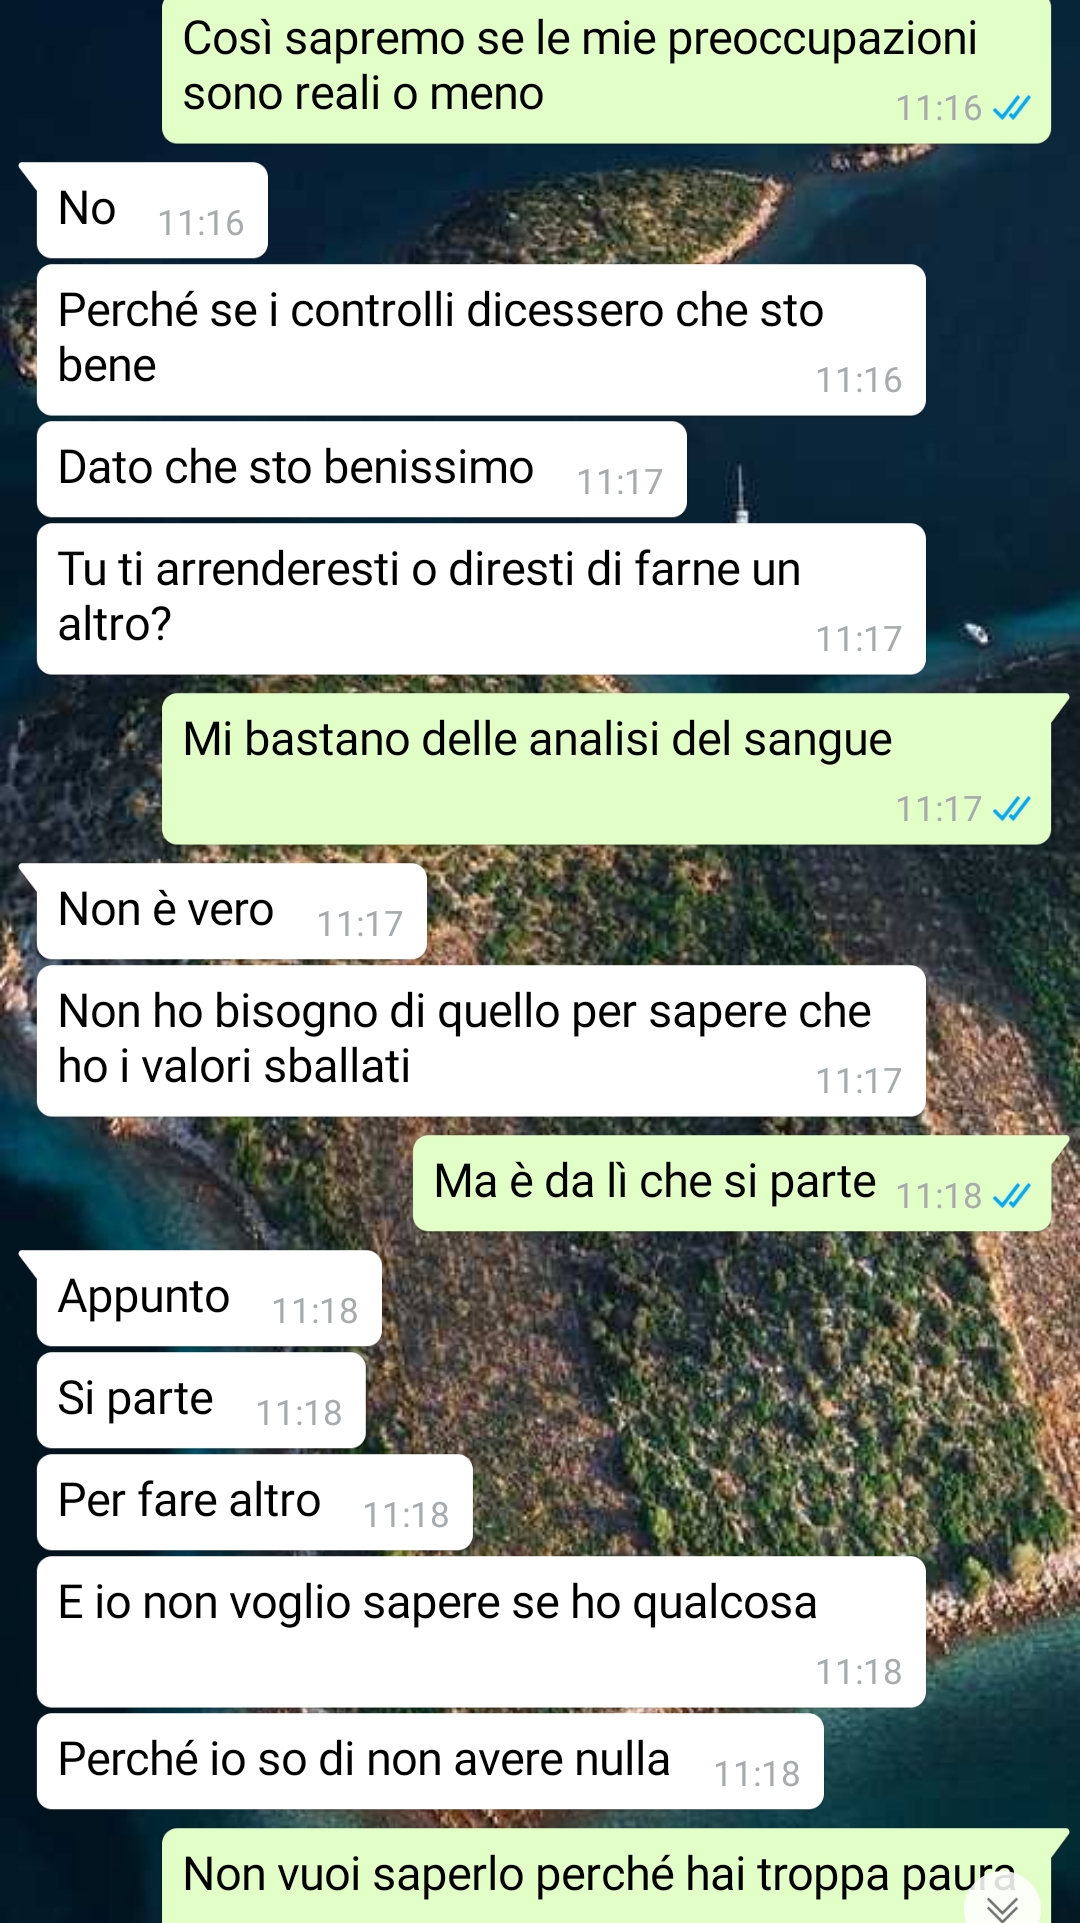
Task: Select the 'Si parte' message
Action: pos(201,1400)
